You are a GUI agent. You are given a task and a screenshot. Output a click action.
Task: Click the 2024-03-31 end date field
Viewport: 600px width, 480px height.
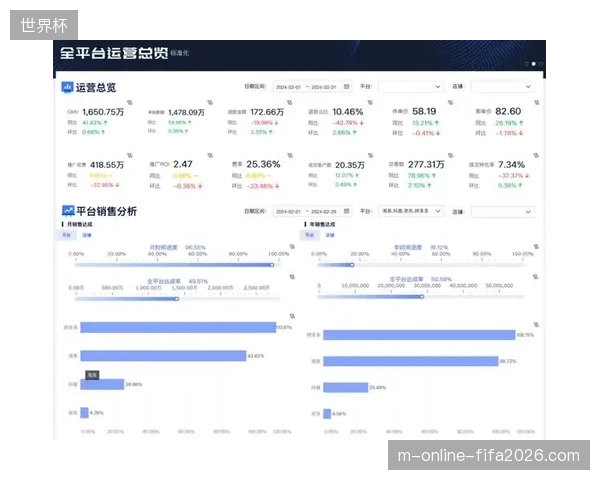click(x=323, y=87)
